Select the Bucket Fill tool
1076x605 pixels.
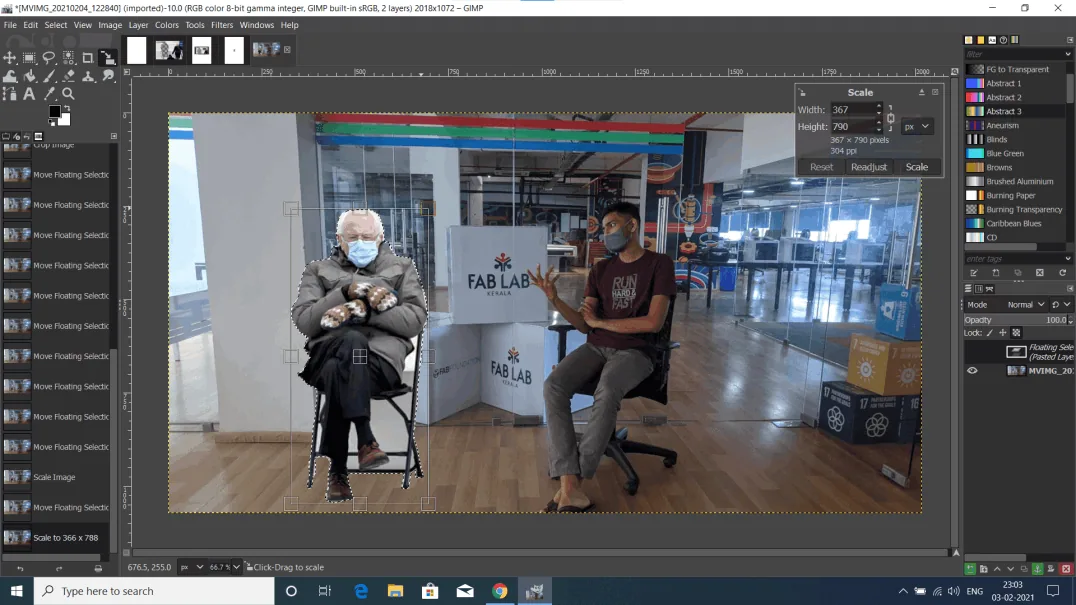(30, 76)
